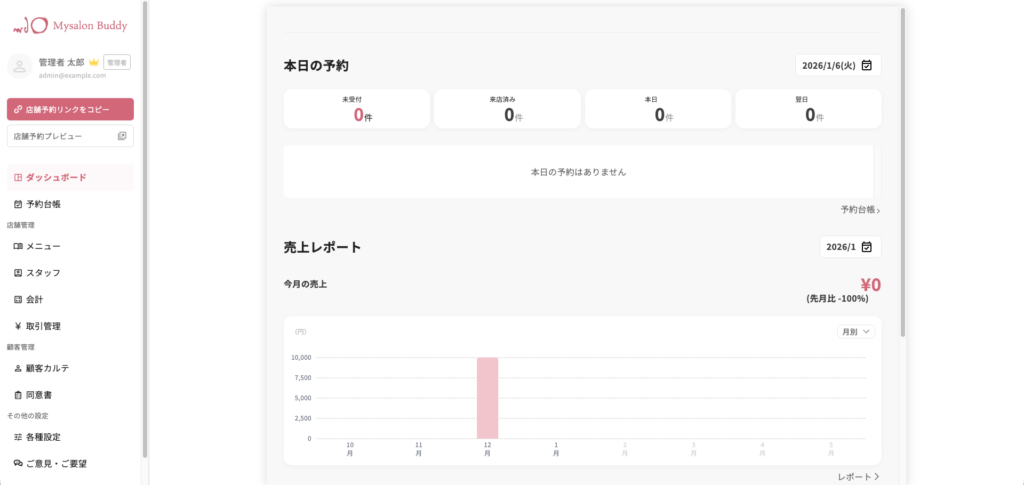Go to スタッフ in sidebar

point(42,273)
